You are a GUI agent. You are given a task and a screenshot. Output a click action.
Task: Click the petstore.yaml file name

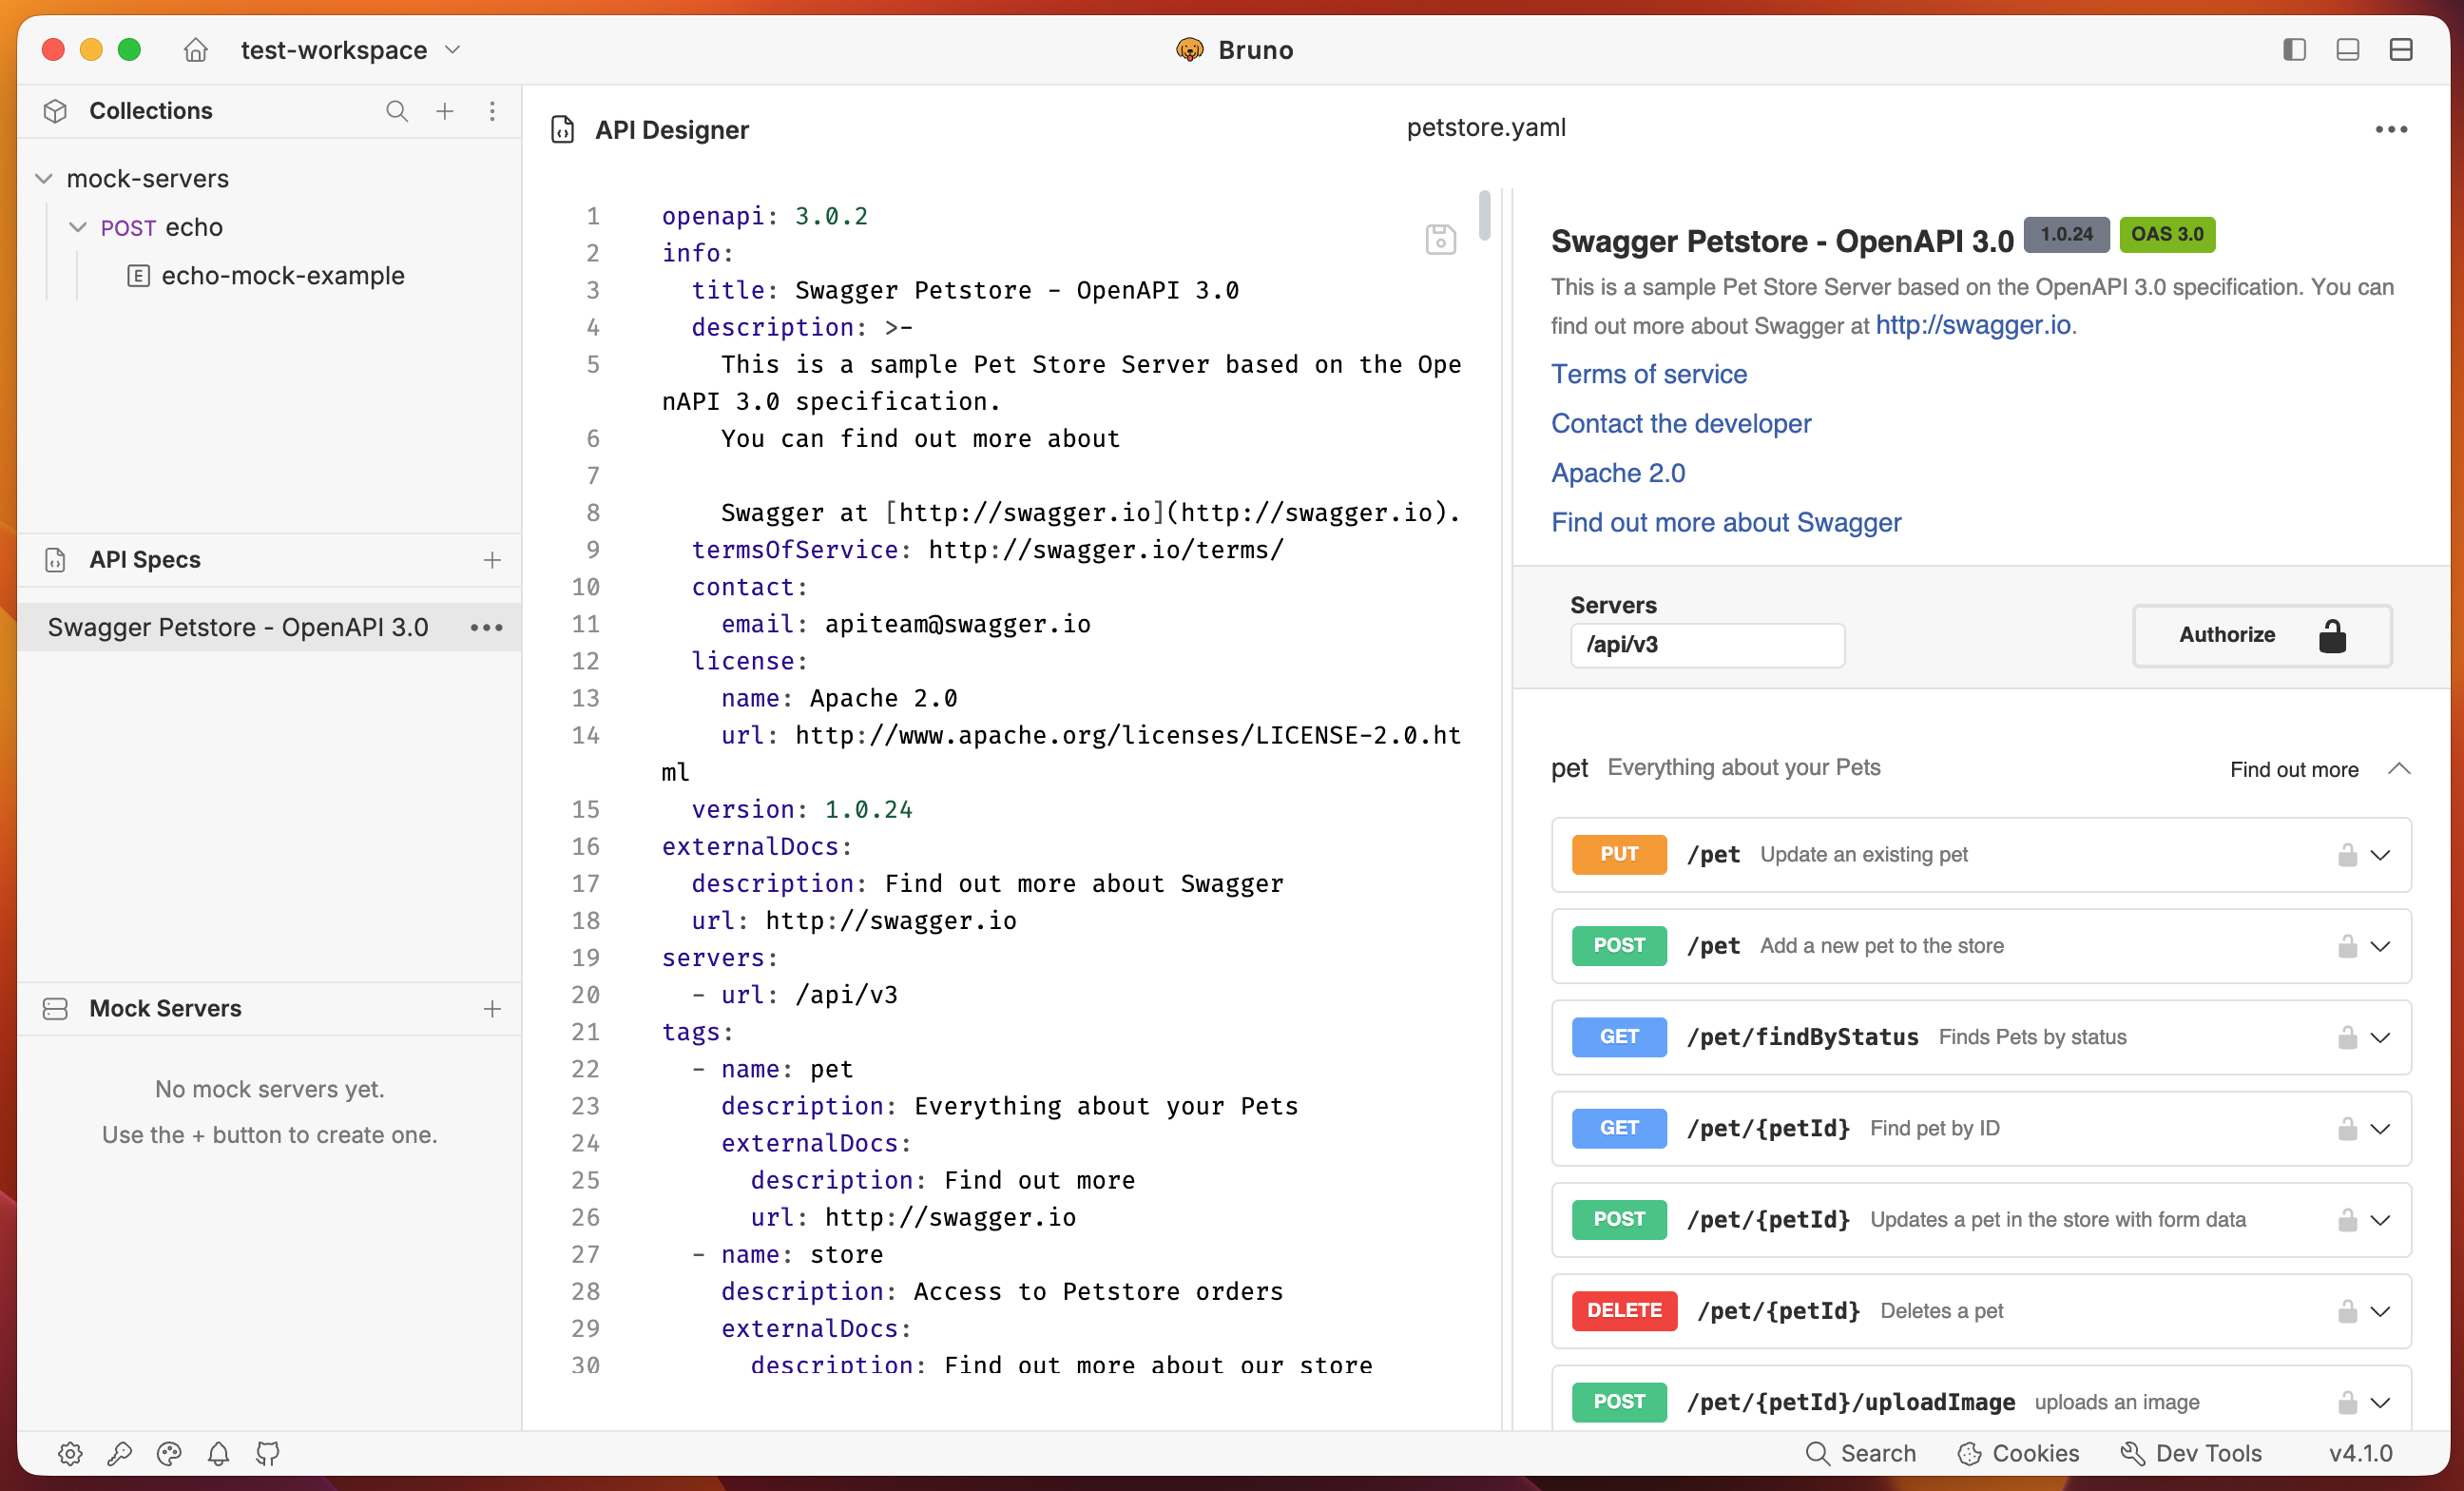tap(1486, 128)
